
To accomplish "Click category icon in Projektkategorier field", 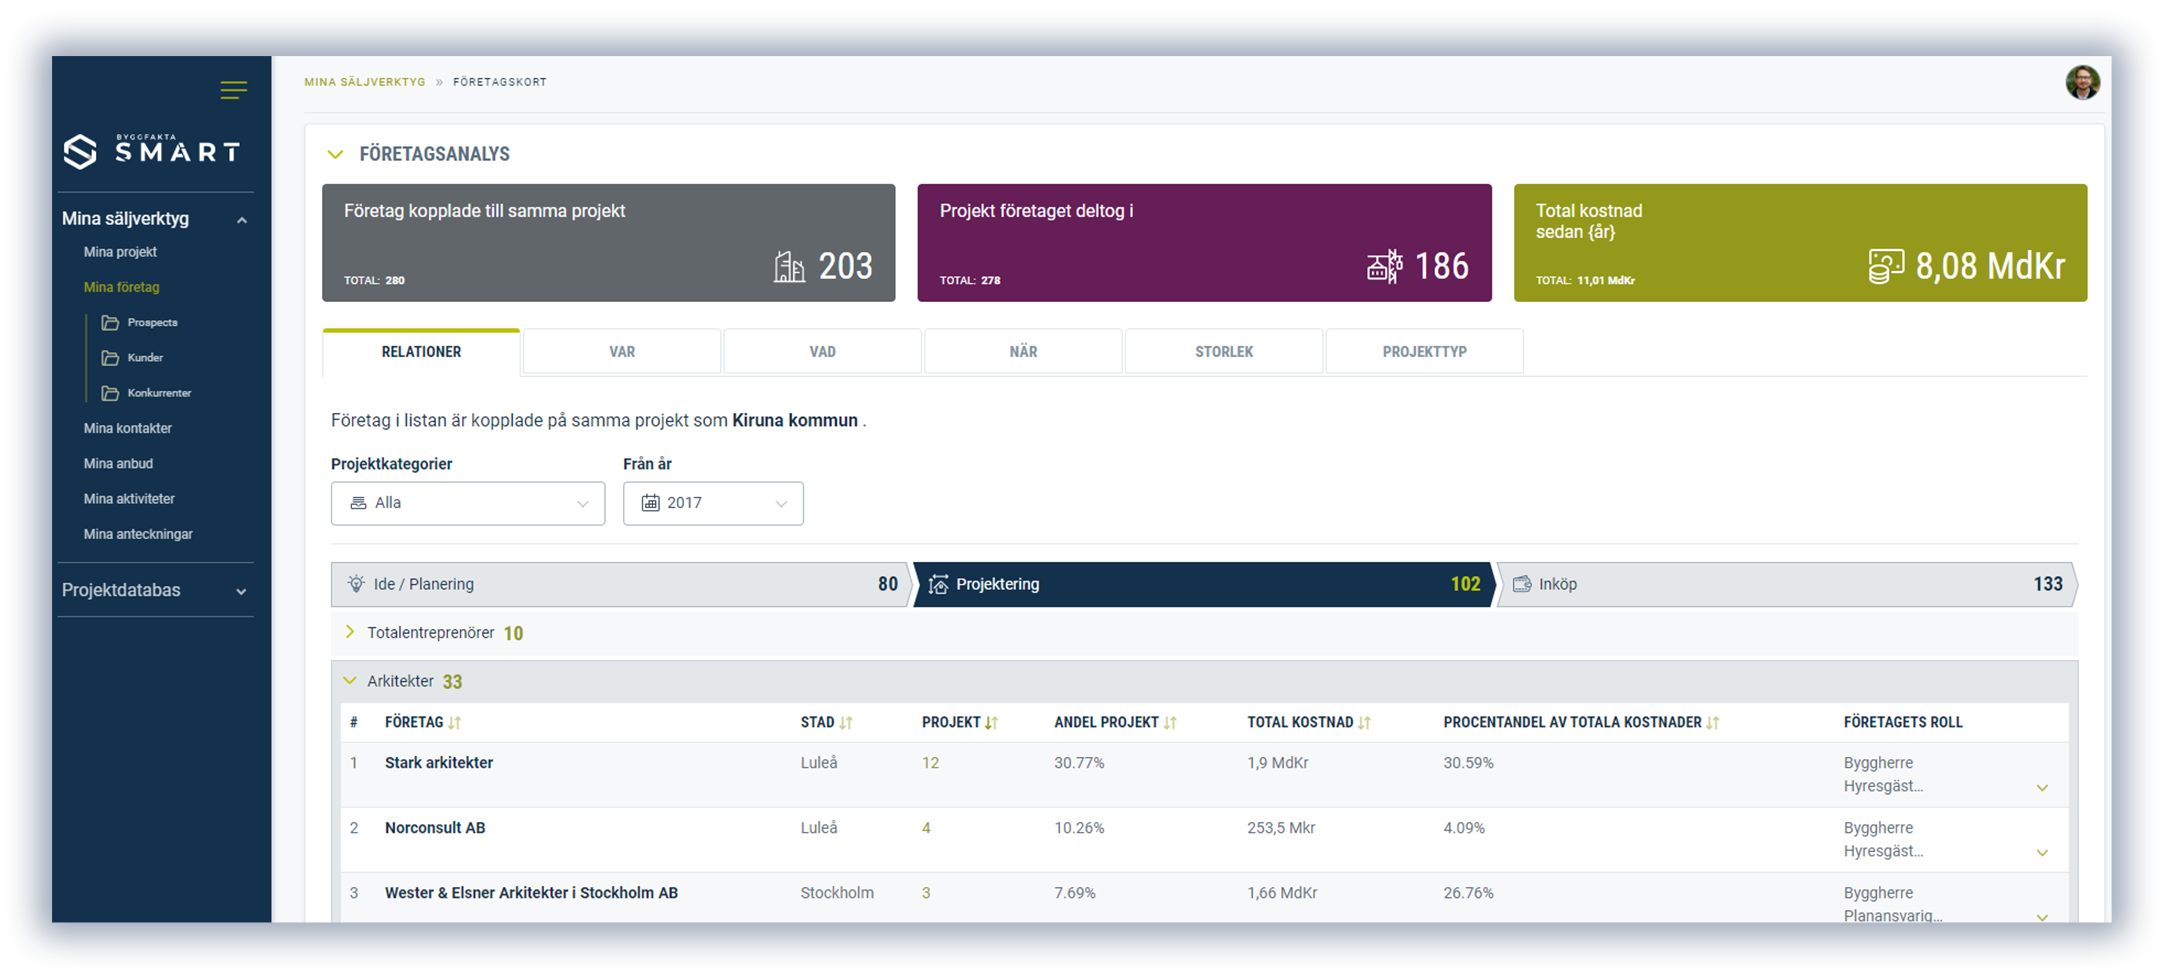I will coord(358,503).
